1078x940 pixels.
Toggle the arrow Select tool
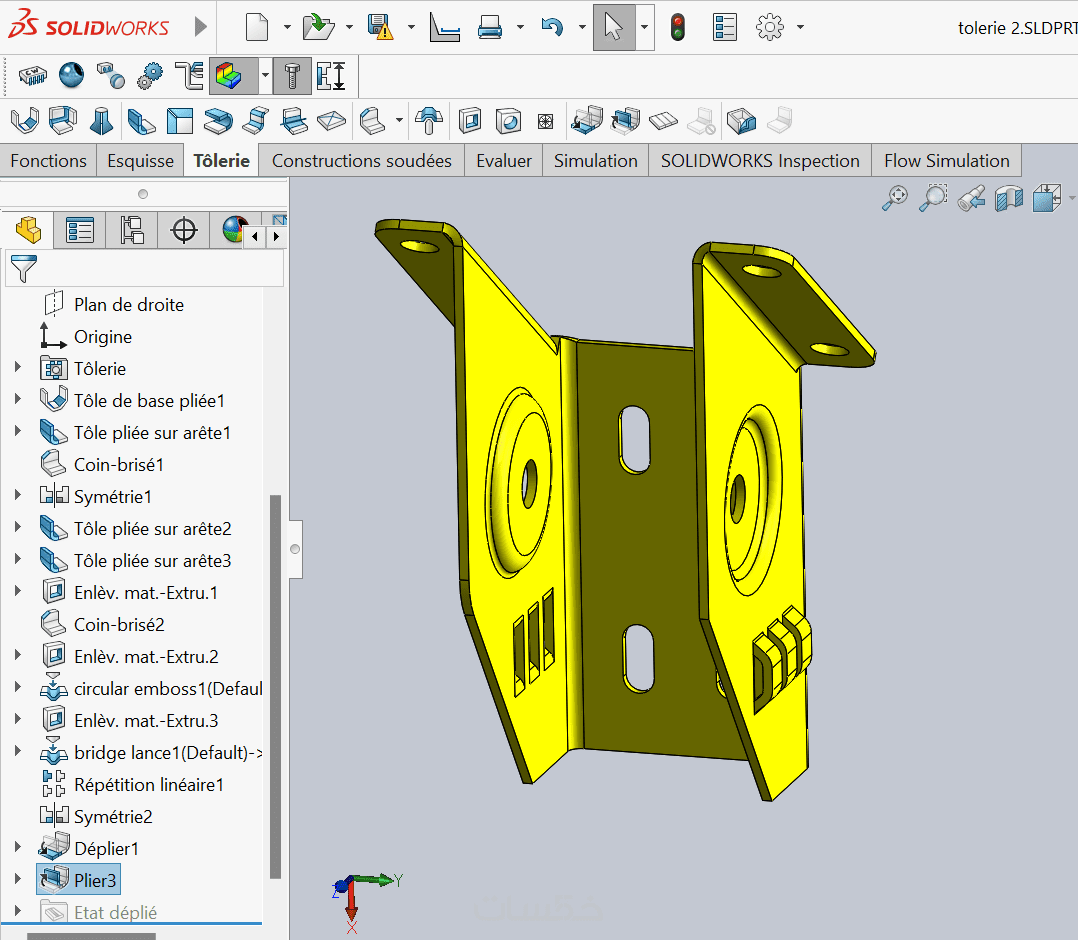click(x=613, y=27)
